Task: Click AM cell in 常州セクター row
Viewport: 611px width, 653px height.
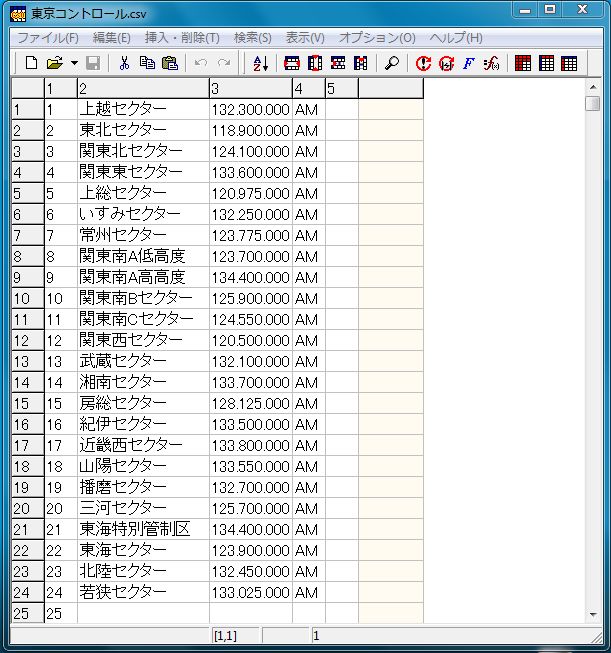Action: [x=309, y=235]
